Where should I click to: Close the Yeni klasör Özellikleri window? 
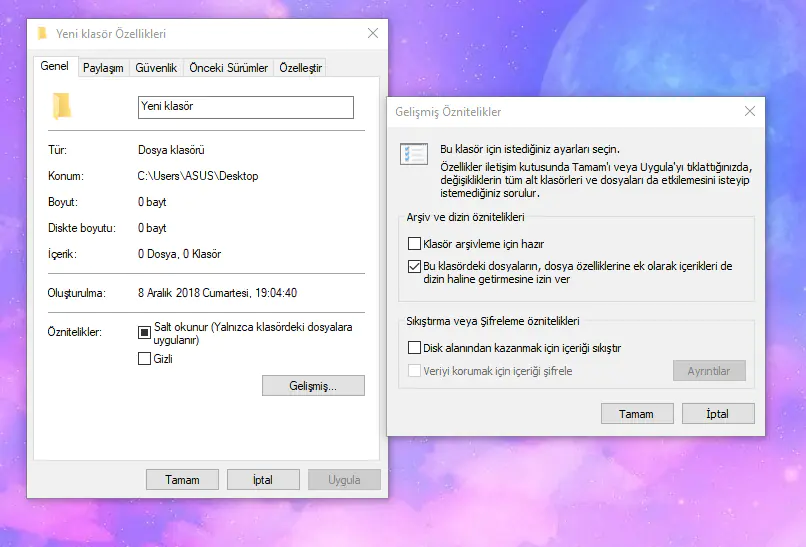click(373, 33)
